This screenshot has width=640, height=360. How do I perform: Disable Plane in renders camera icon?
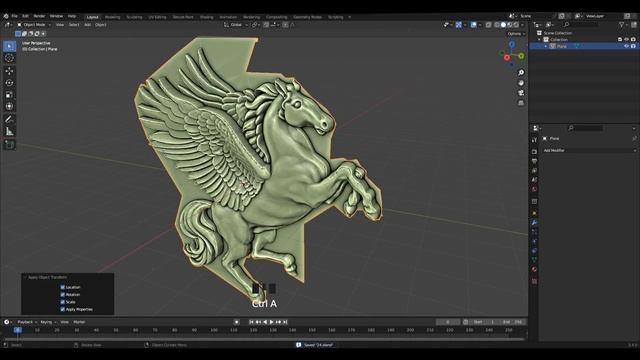click(633, 46)
